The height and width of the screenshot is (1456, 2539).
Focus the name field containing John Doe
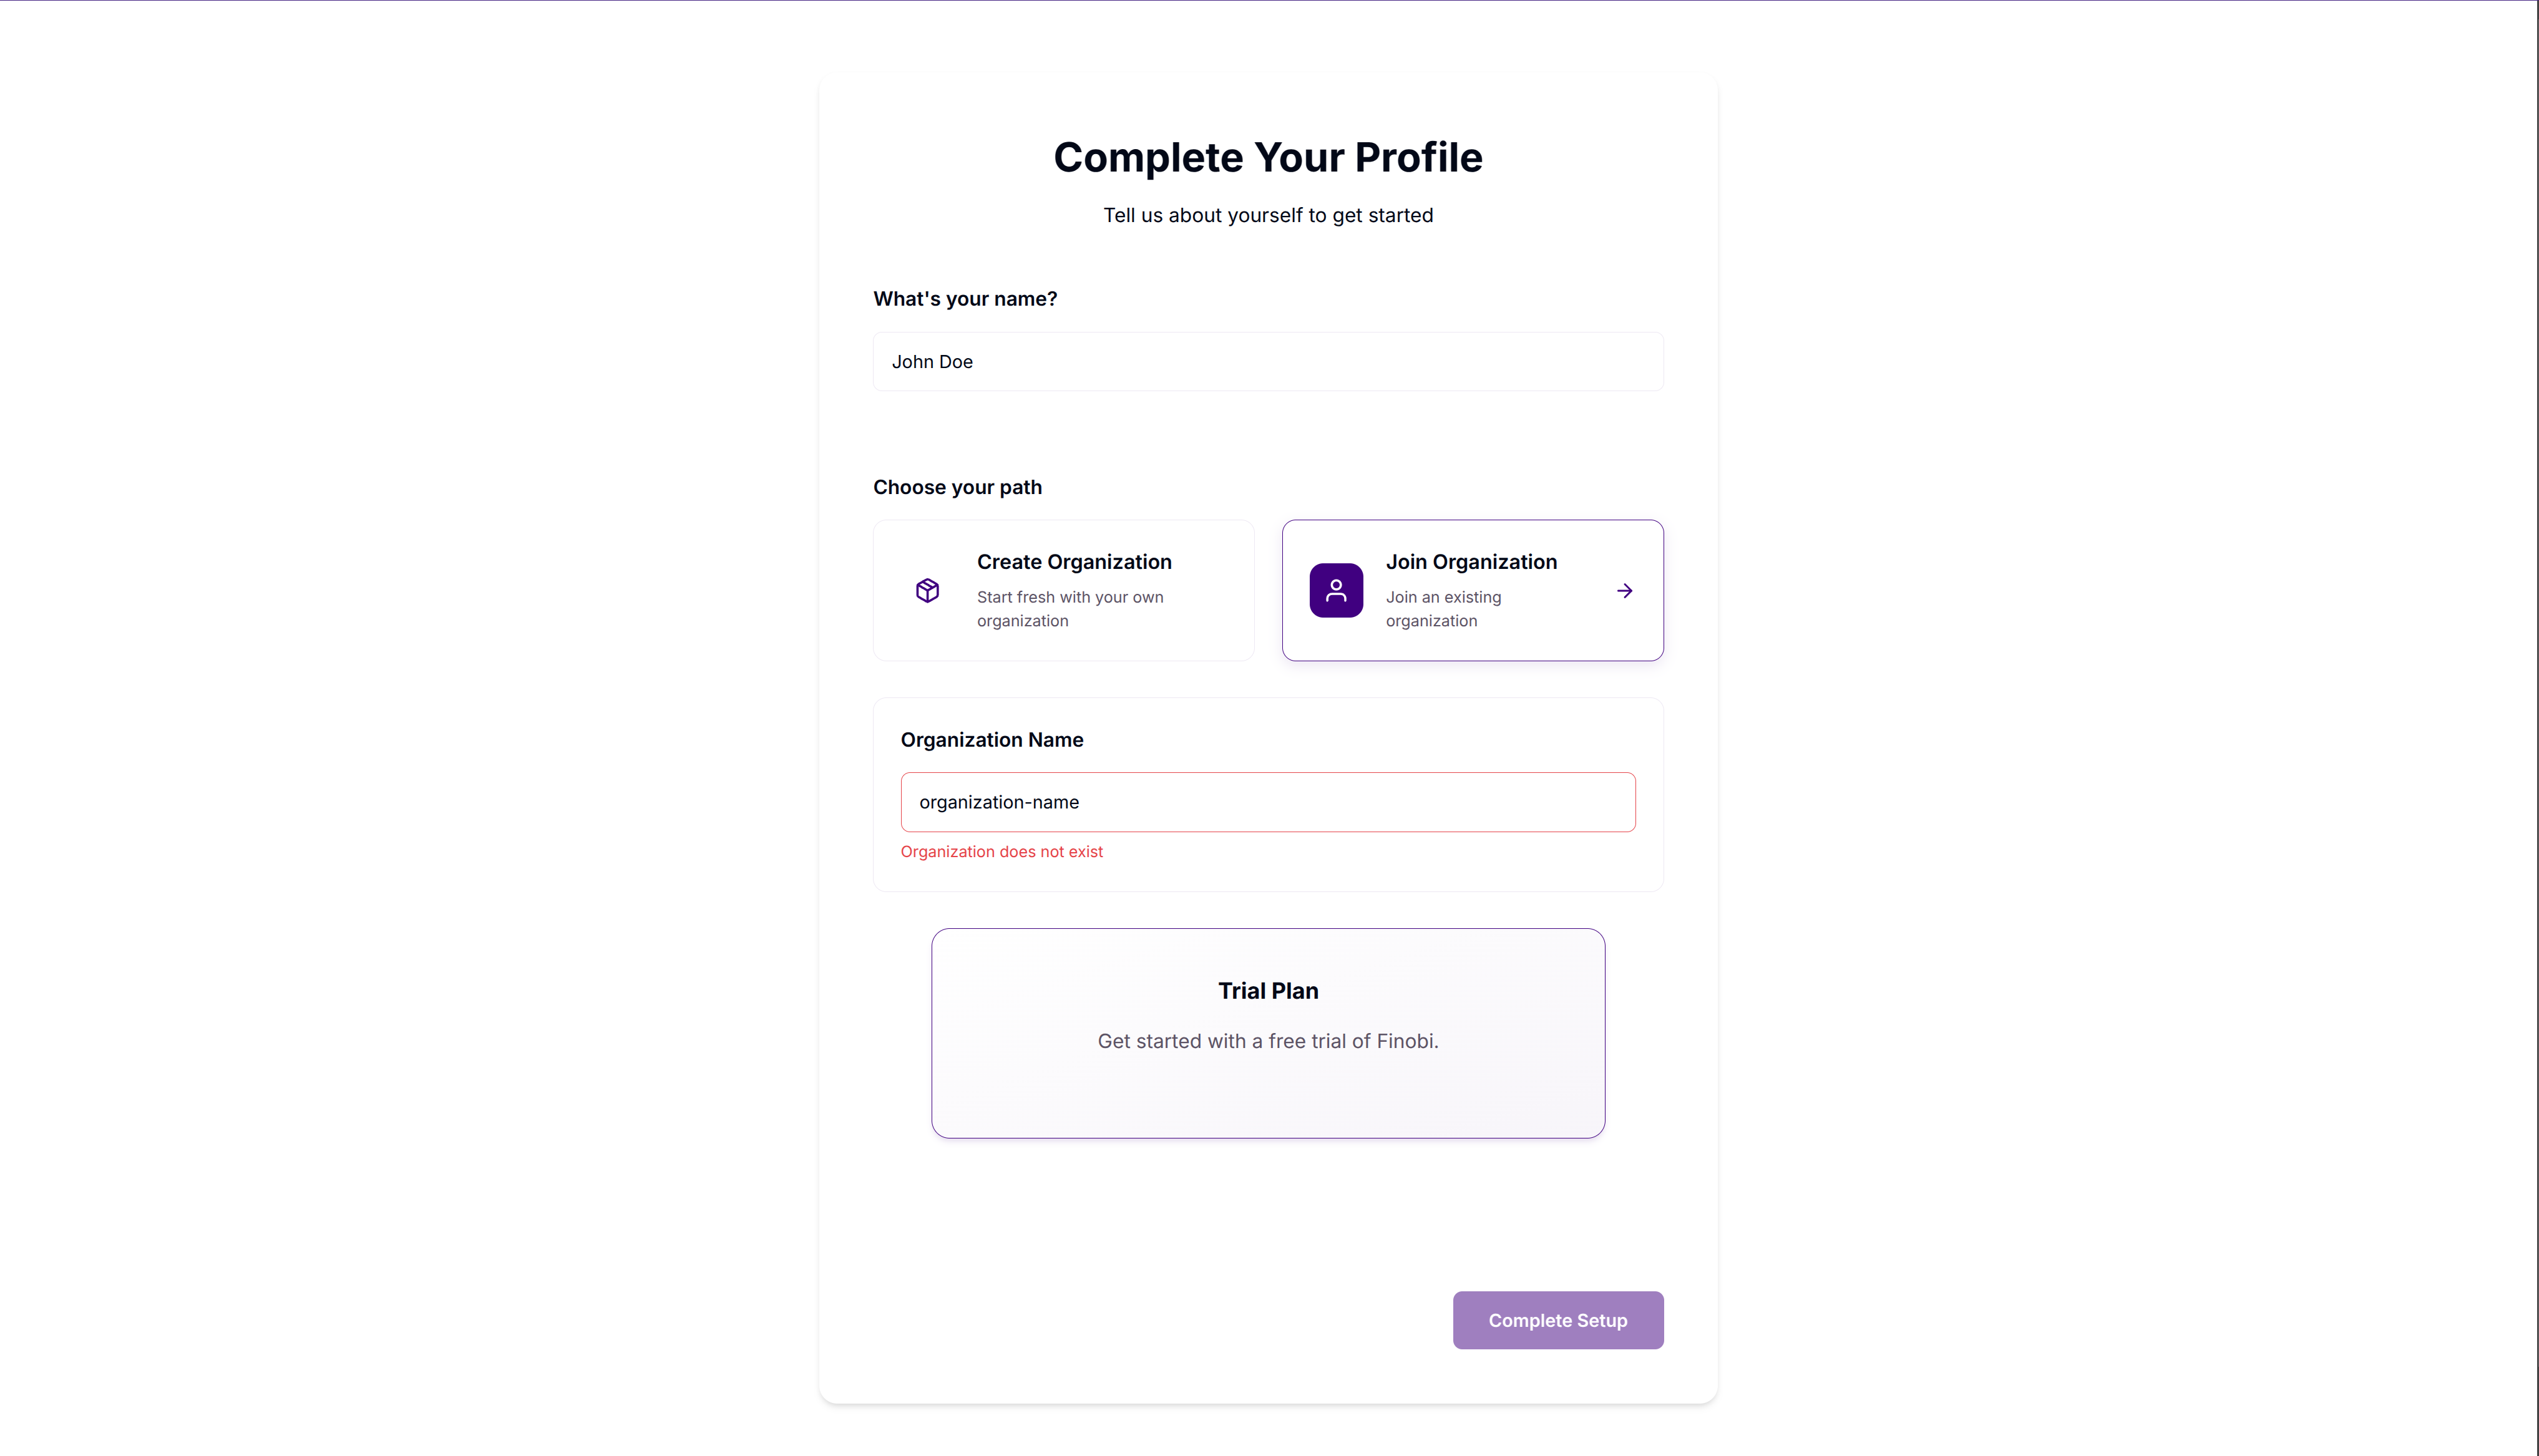(x=1268, y=362)
